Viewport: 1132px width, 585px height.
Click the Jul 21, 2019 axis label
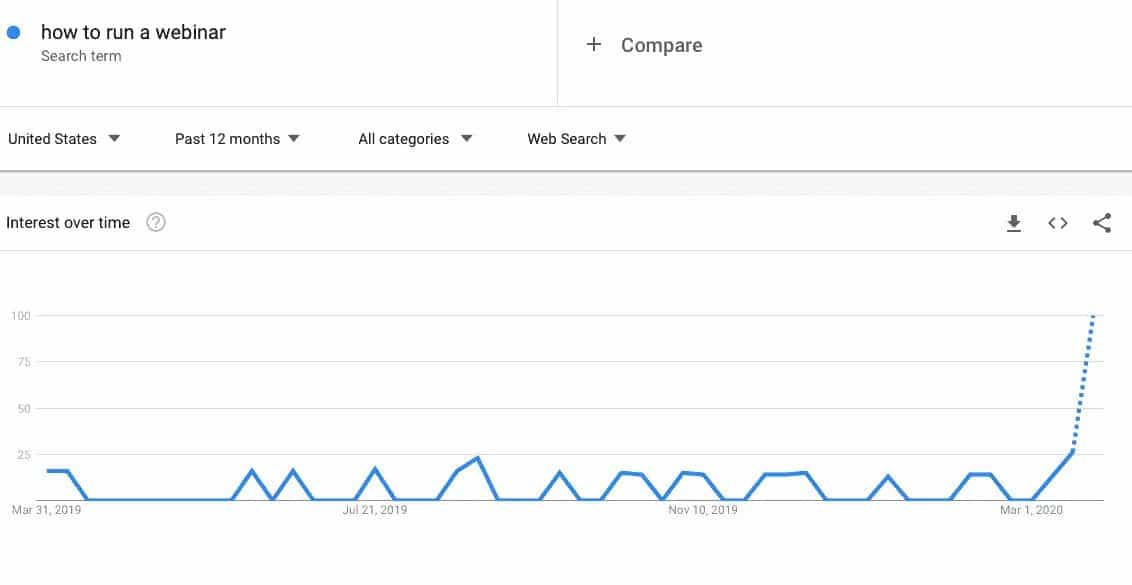(x=375, y=511)
